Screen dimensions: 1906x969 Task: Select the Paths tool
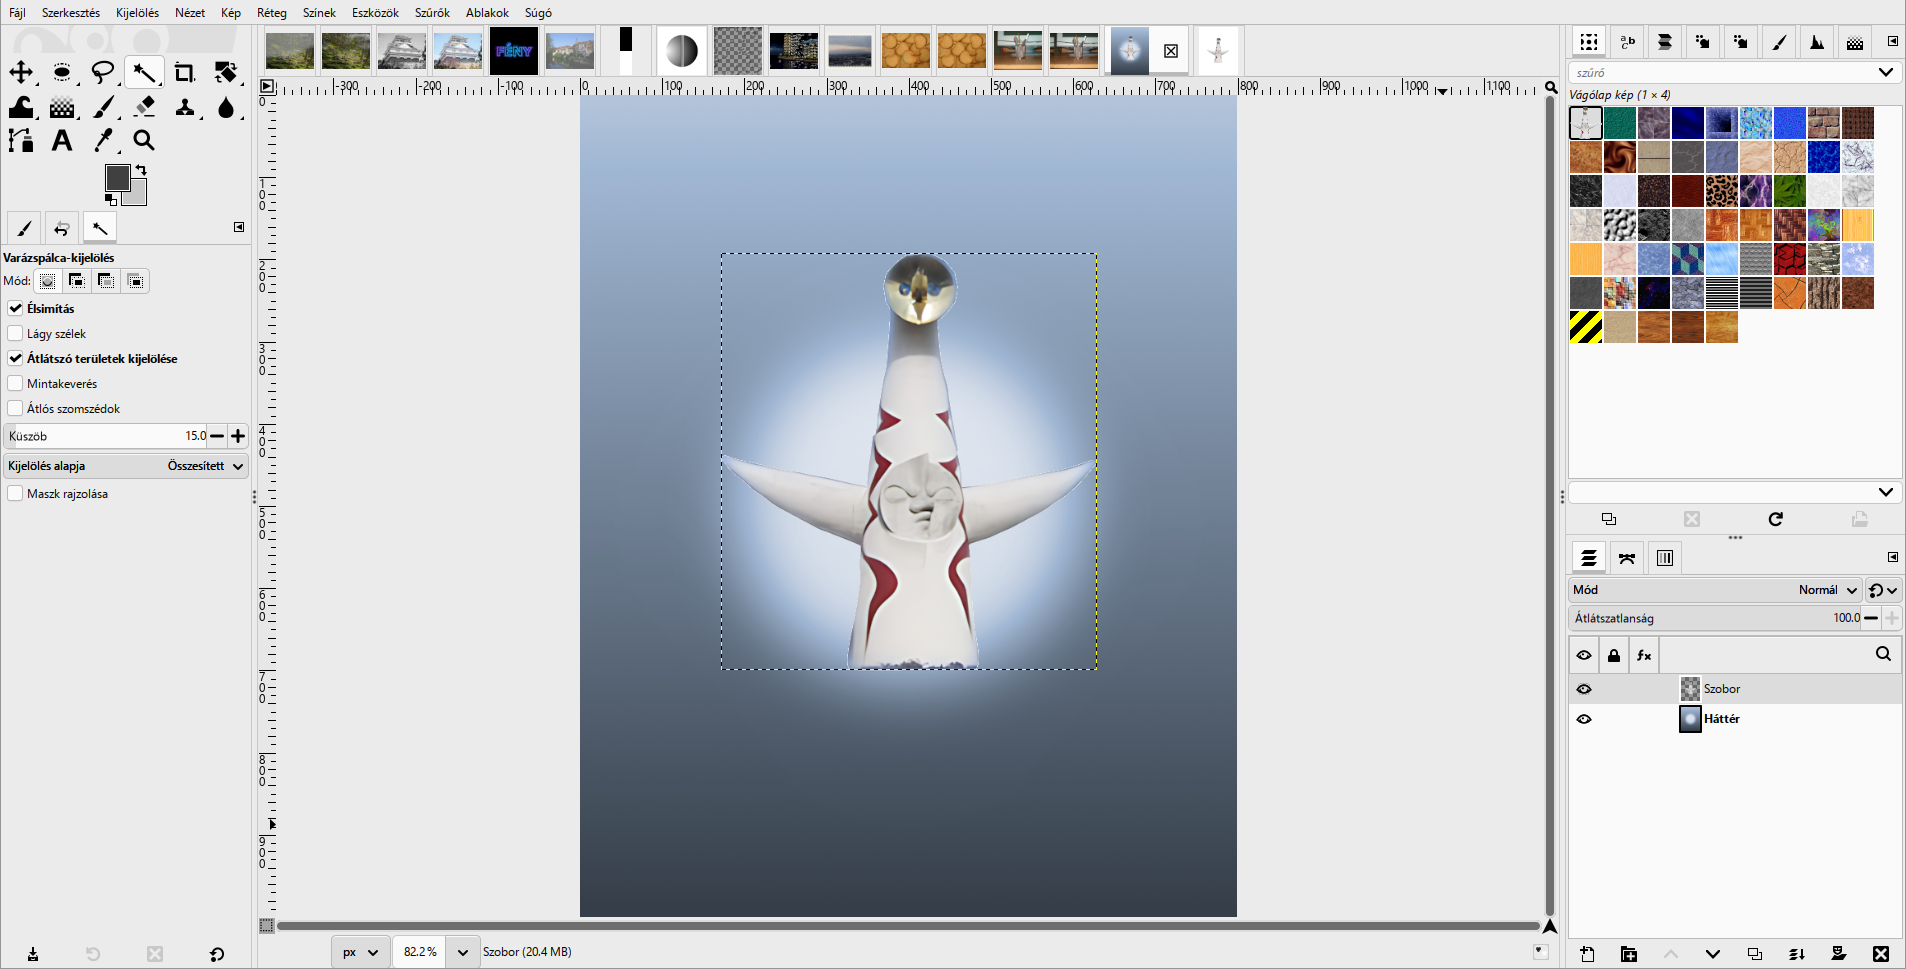[21, 141]
